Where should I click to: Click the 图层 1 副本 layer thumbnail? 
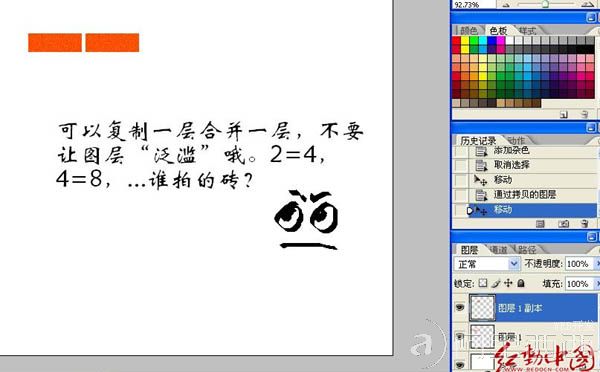(482, 308)
